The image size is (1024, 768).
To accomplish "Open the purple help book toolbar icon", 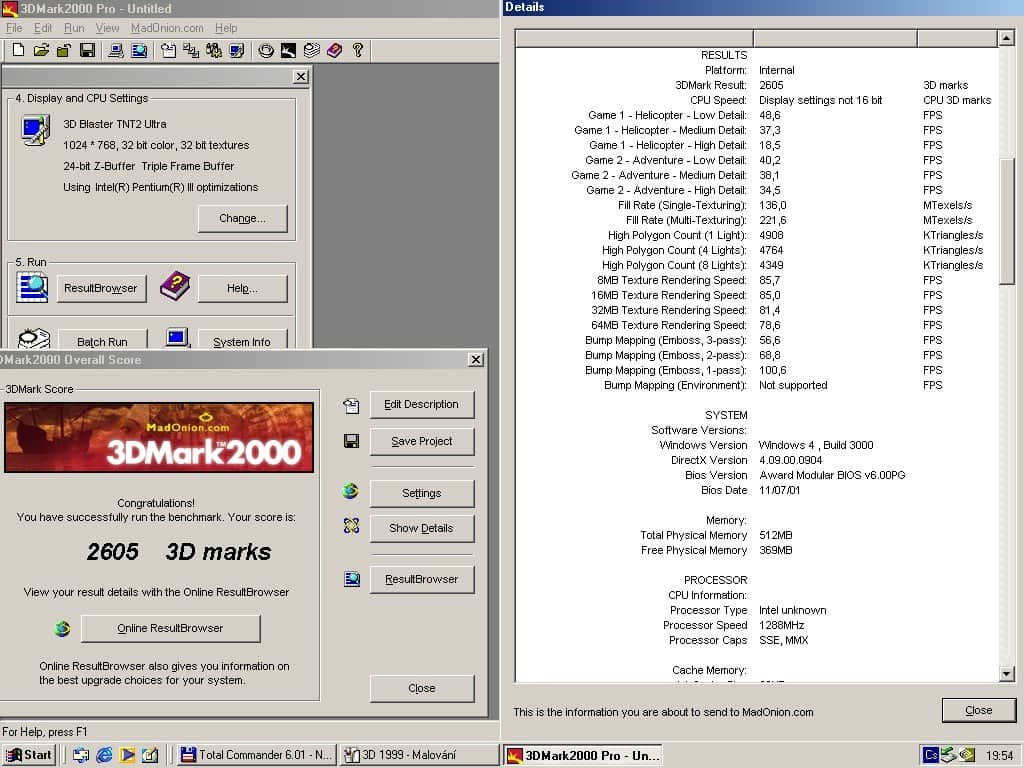I will pos(334,50).
